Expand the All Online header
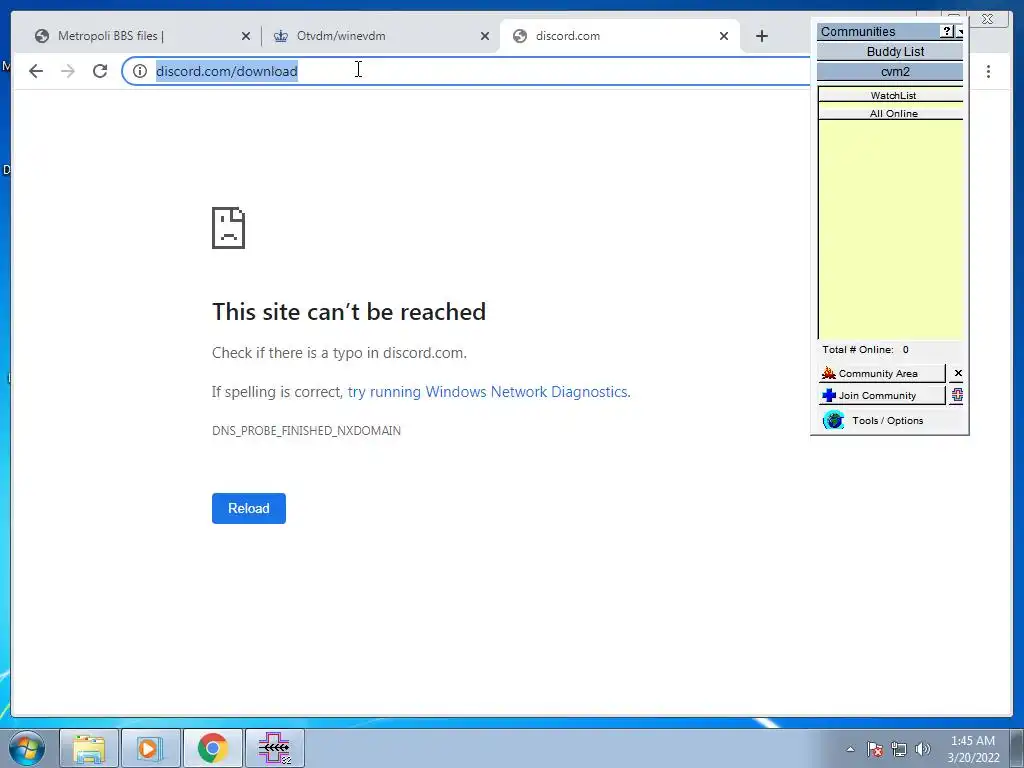Image resolution: width=1024 pixels, height=768 pixels. pyautogui.click(x=891, y=113)
